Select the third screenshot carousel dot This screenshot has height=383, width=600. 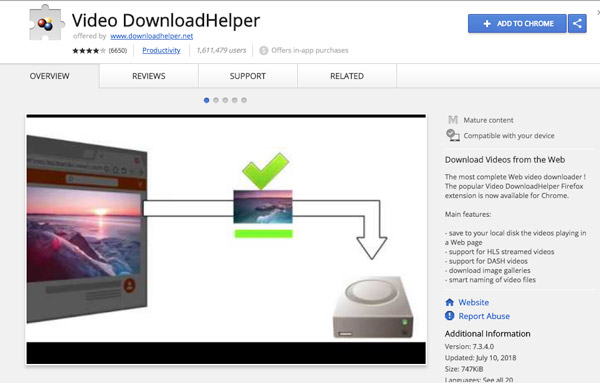pyautogui.click(x=225, y=100)
